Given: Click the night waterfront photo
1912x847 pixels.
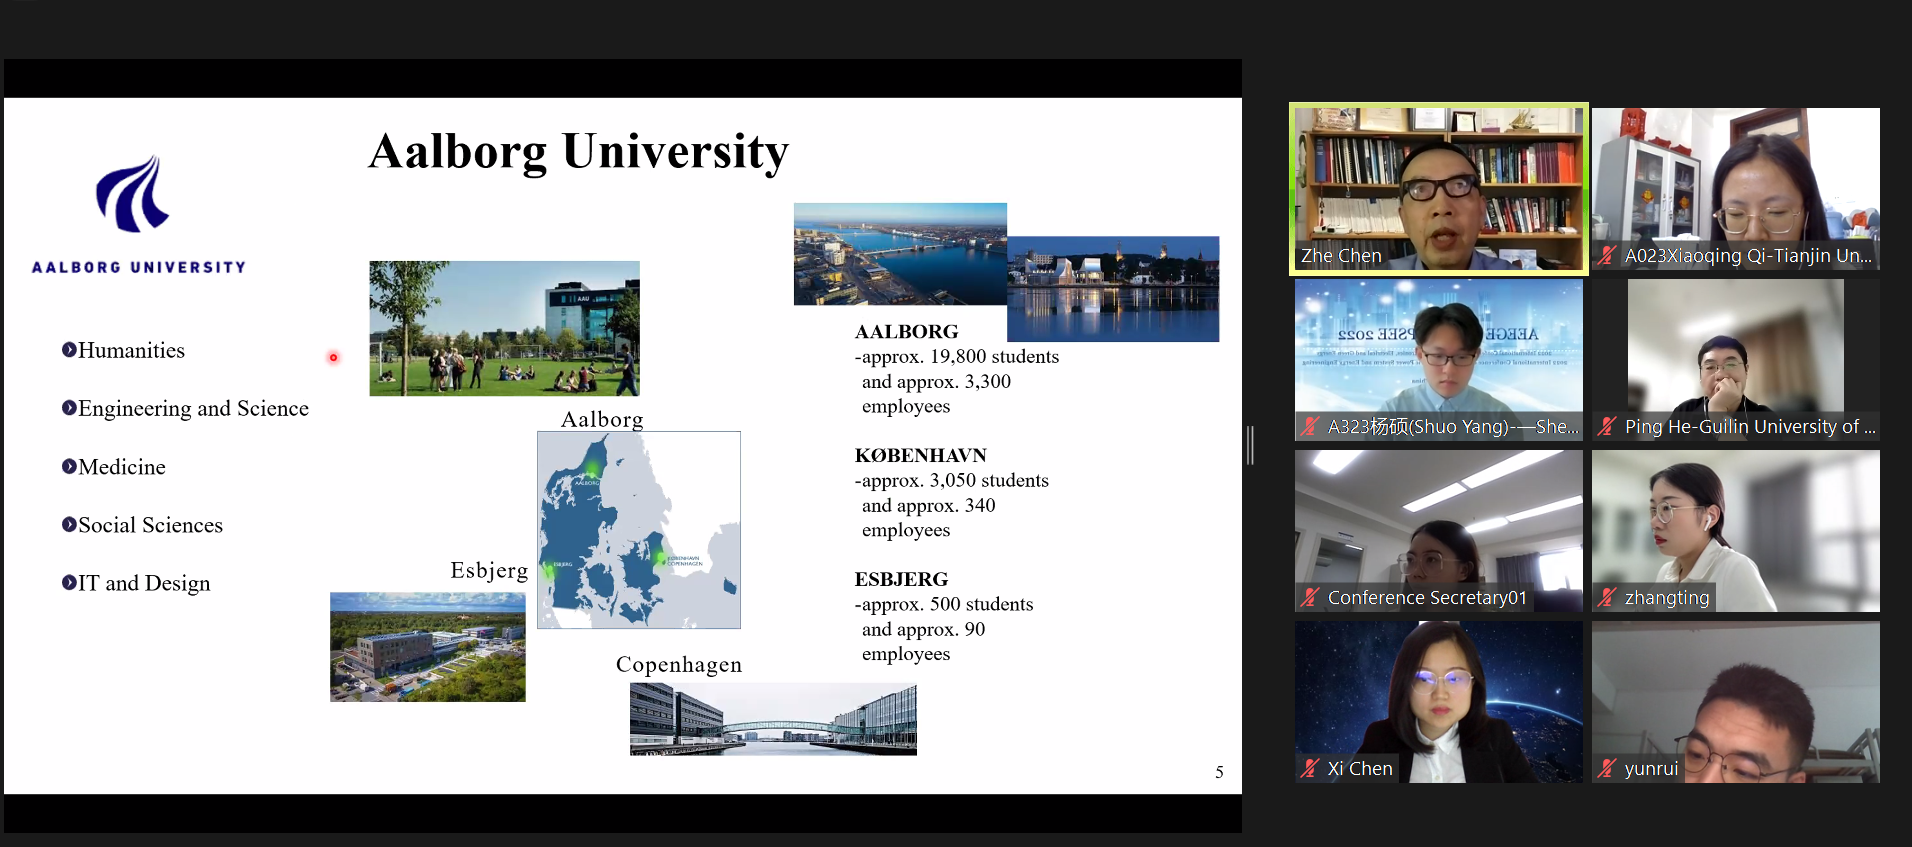Looking at the screenshot, I should pyautogui.click(x=1113, y=289).
